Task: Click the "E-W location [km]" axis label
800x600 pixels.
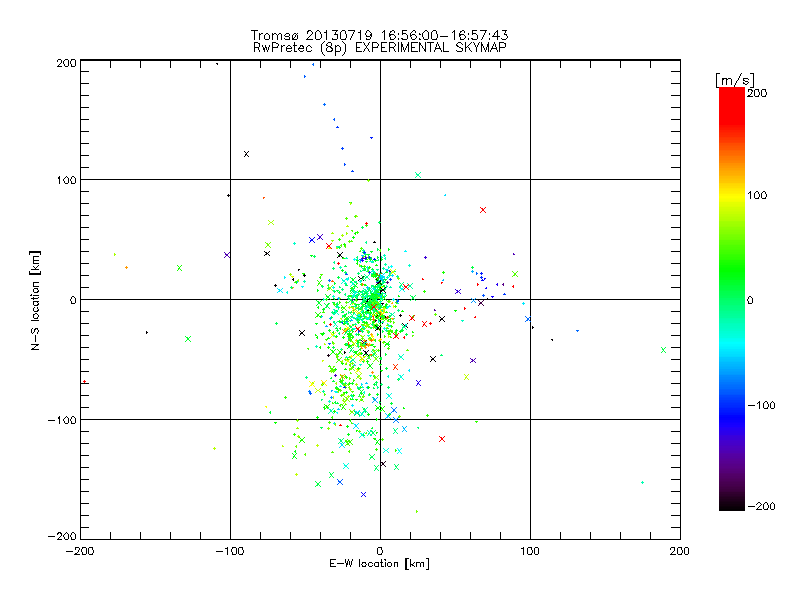Action: coord(379,564)
